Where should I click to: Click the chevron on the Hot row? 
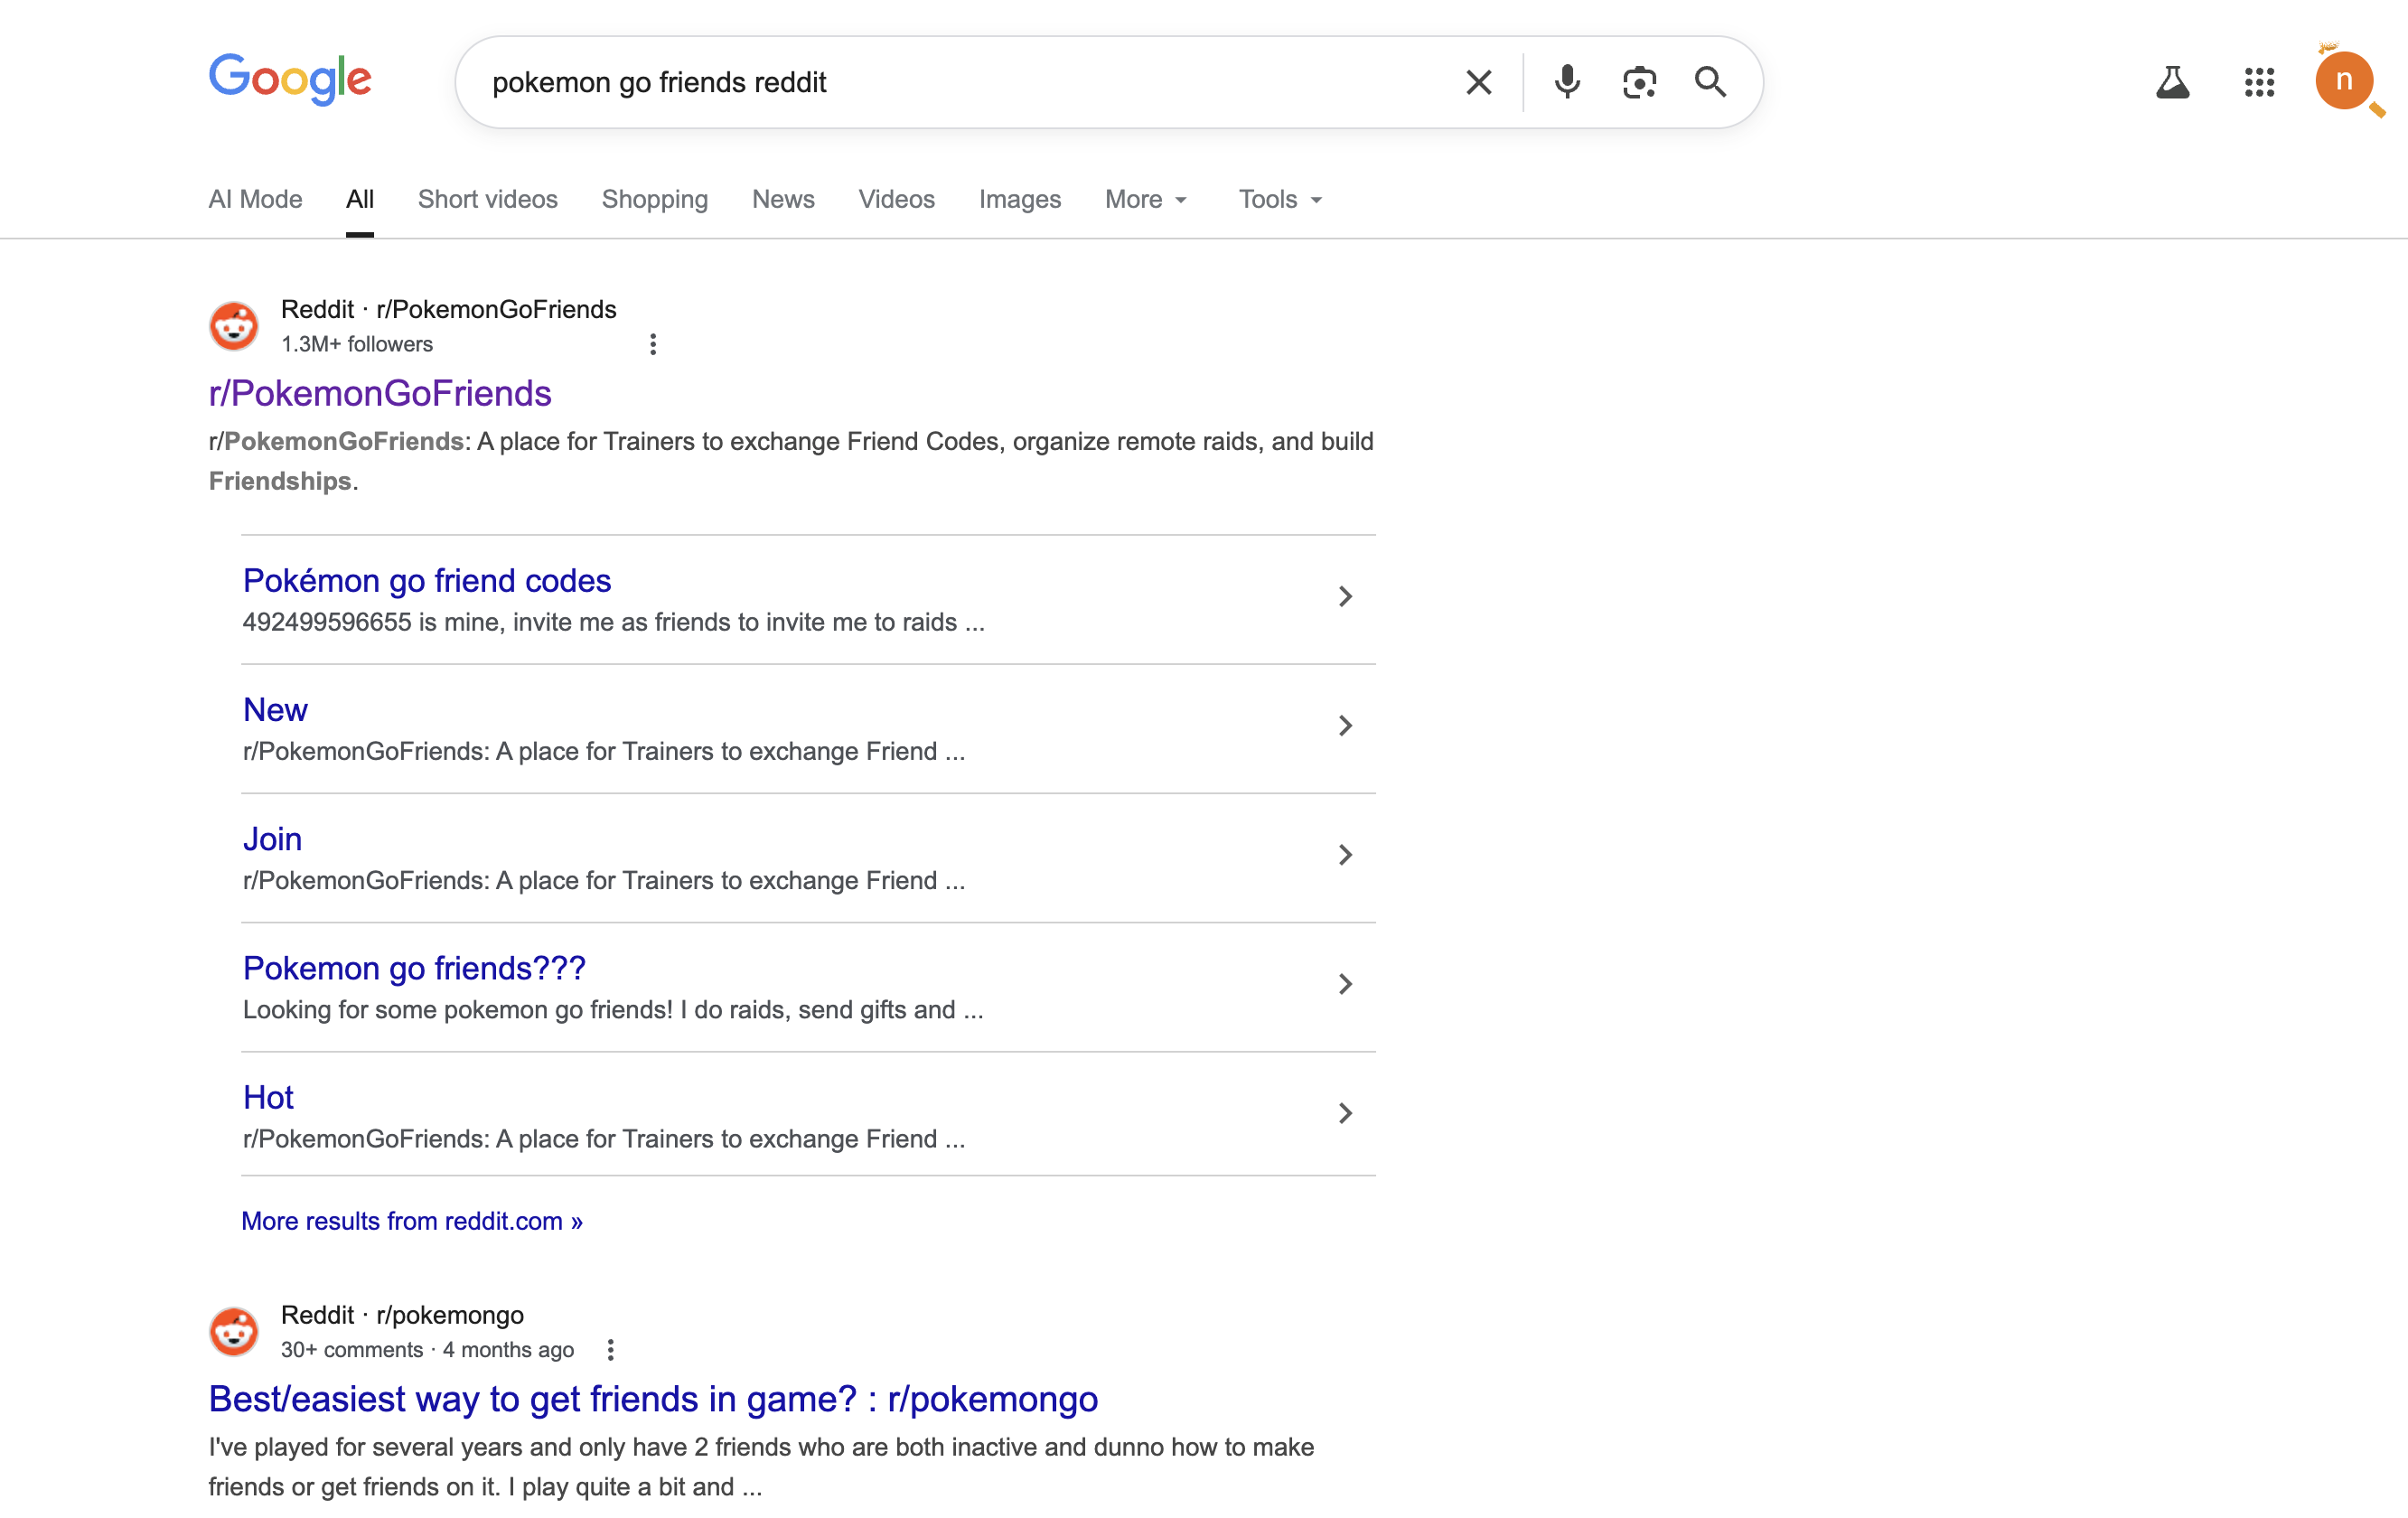click(x=1345, y=1113)
